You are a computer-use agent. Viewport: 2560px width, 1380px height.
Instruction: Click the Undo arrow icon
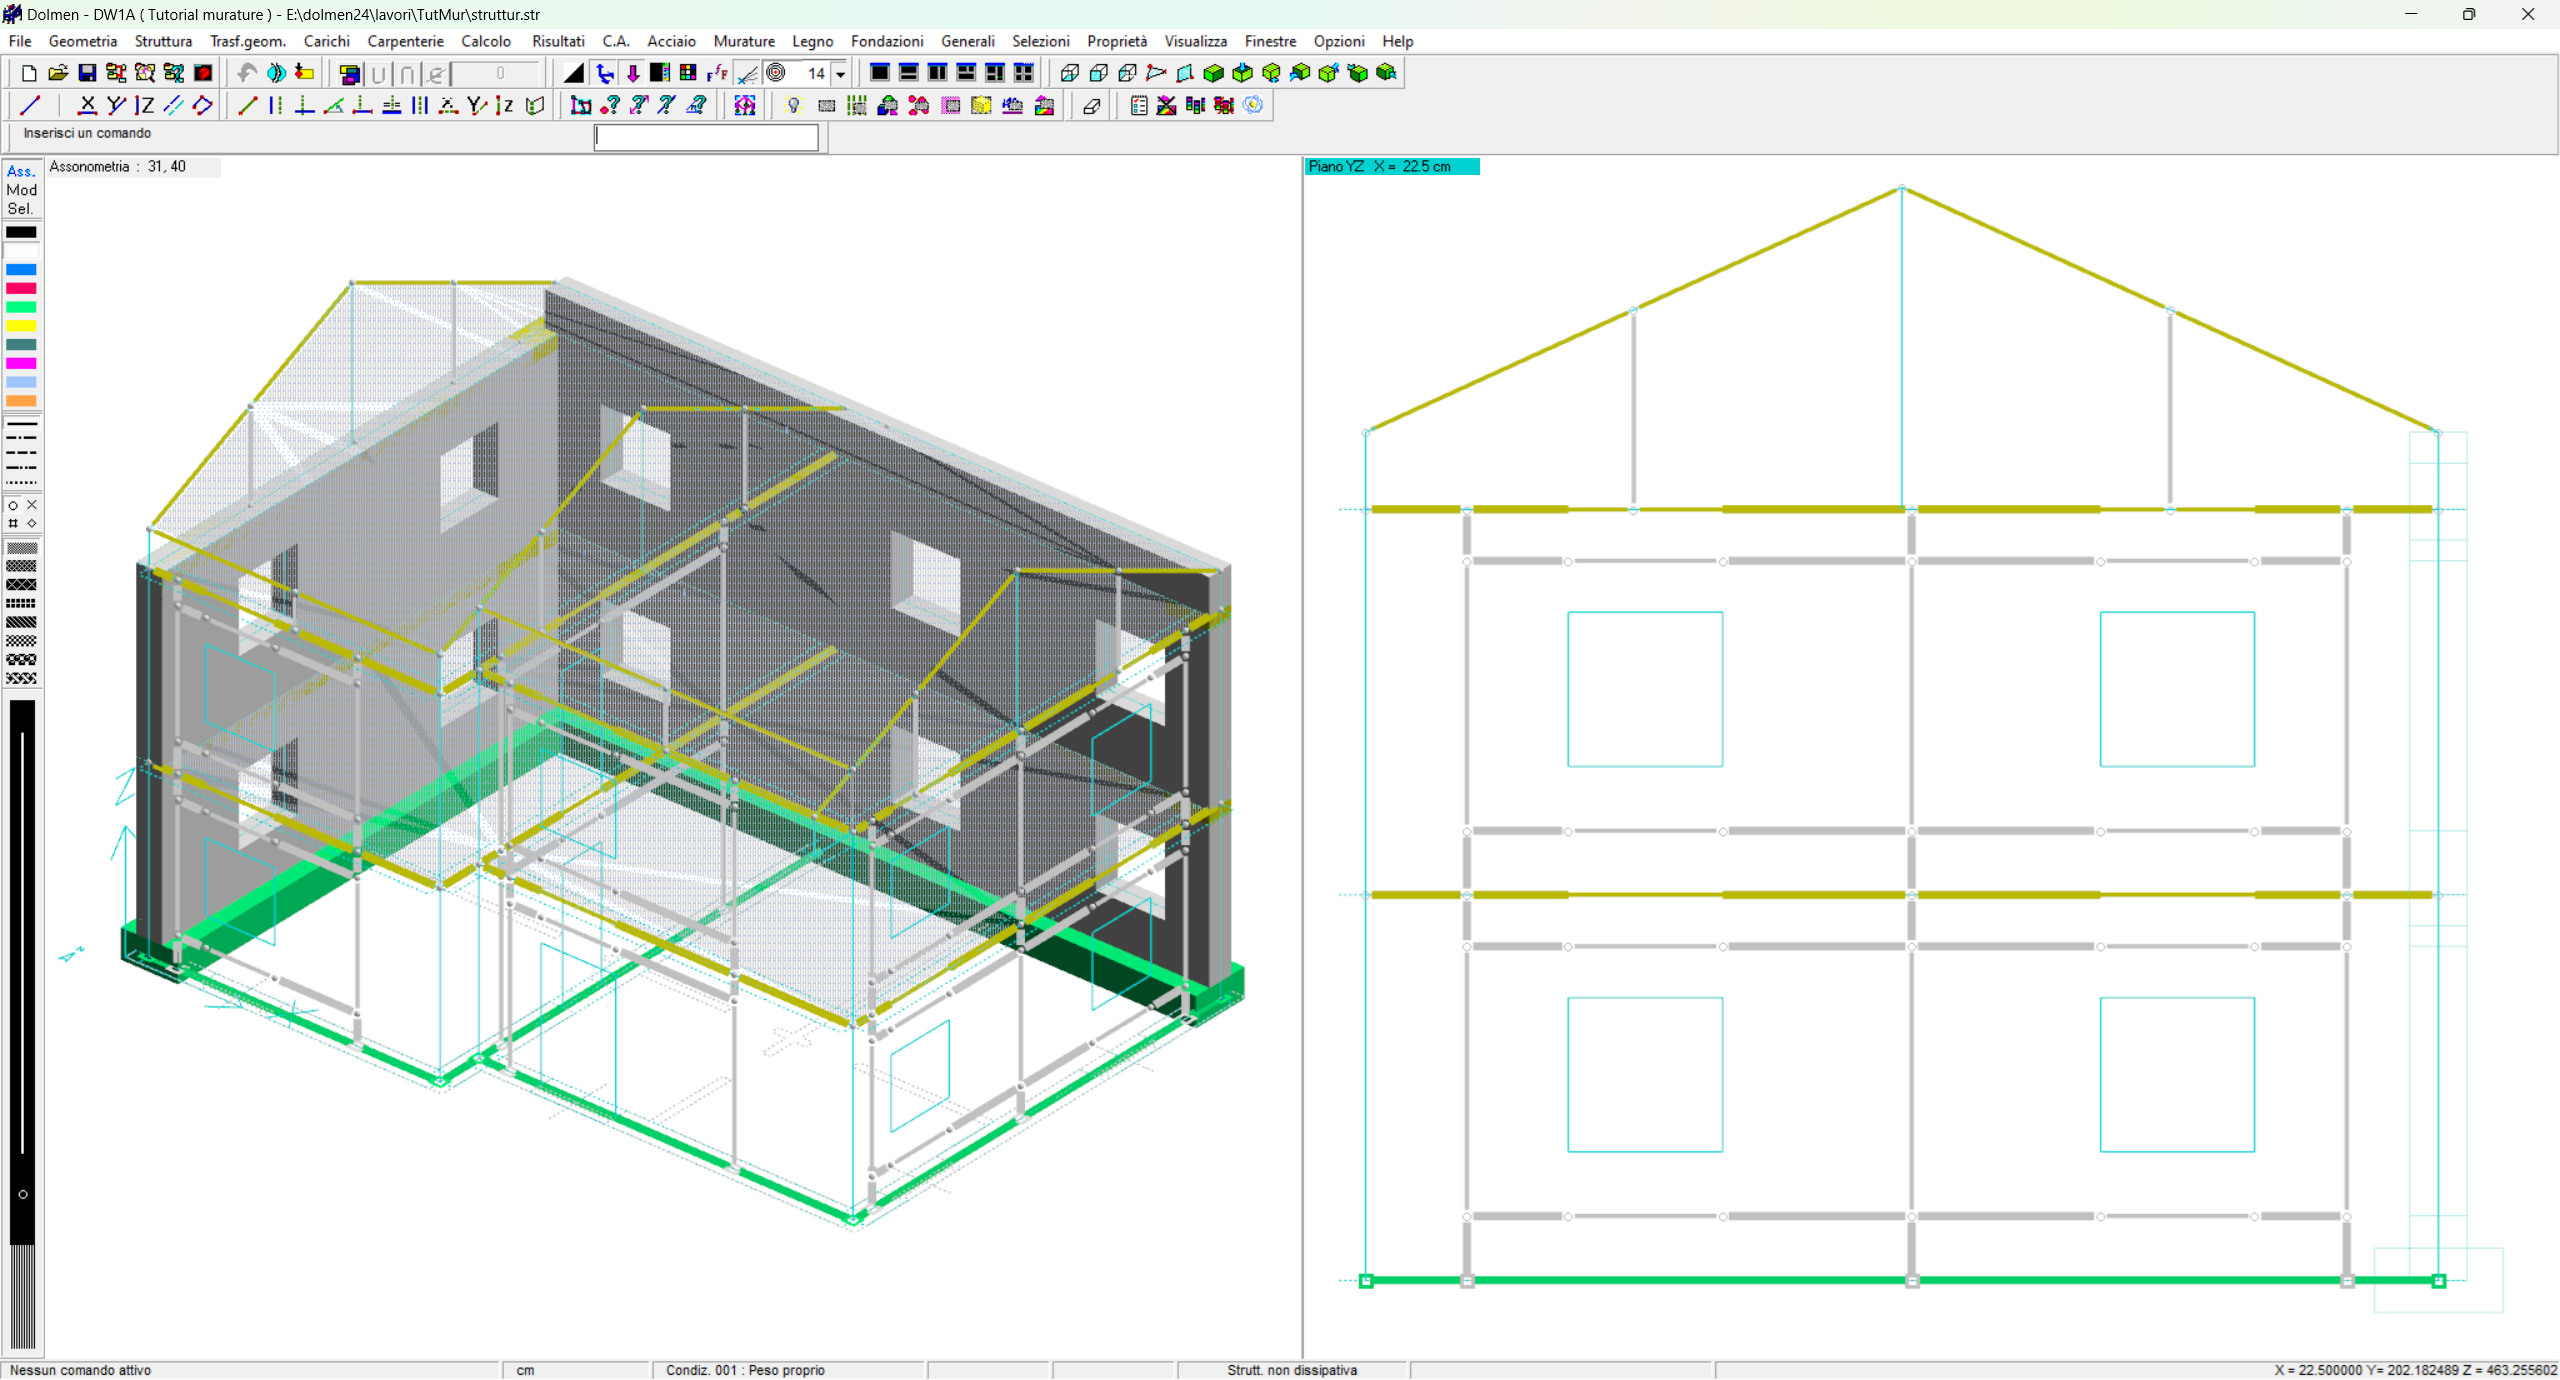pyautogui.click(x=246, y=73)
